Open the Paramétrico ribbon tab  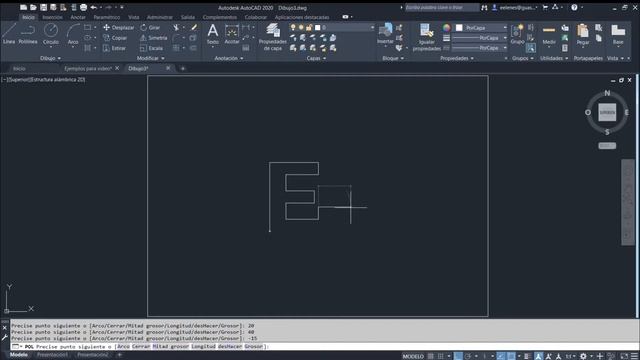(107, 17)
